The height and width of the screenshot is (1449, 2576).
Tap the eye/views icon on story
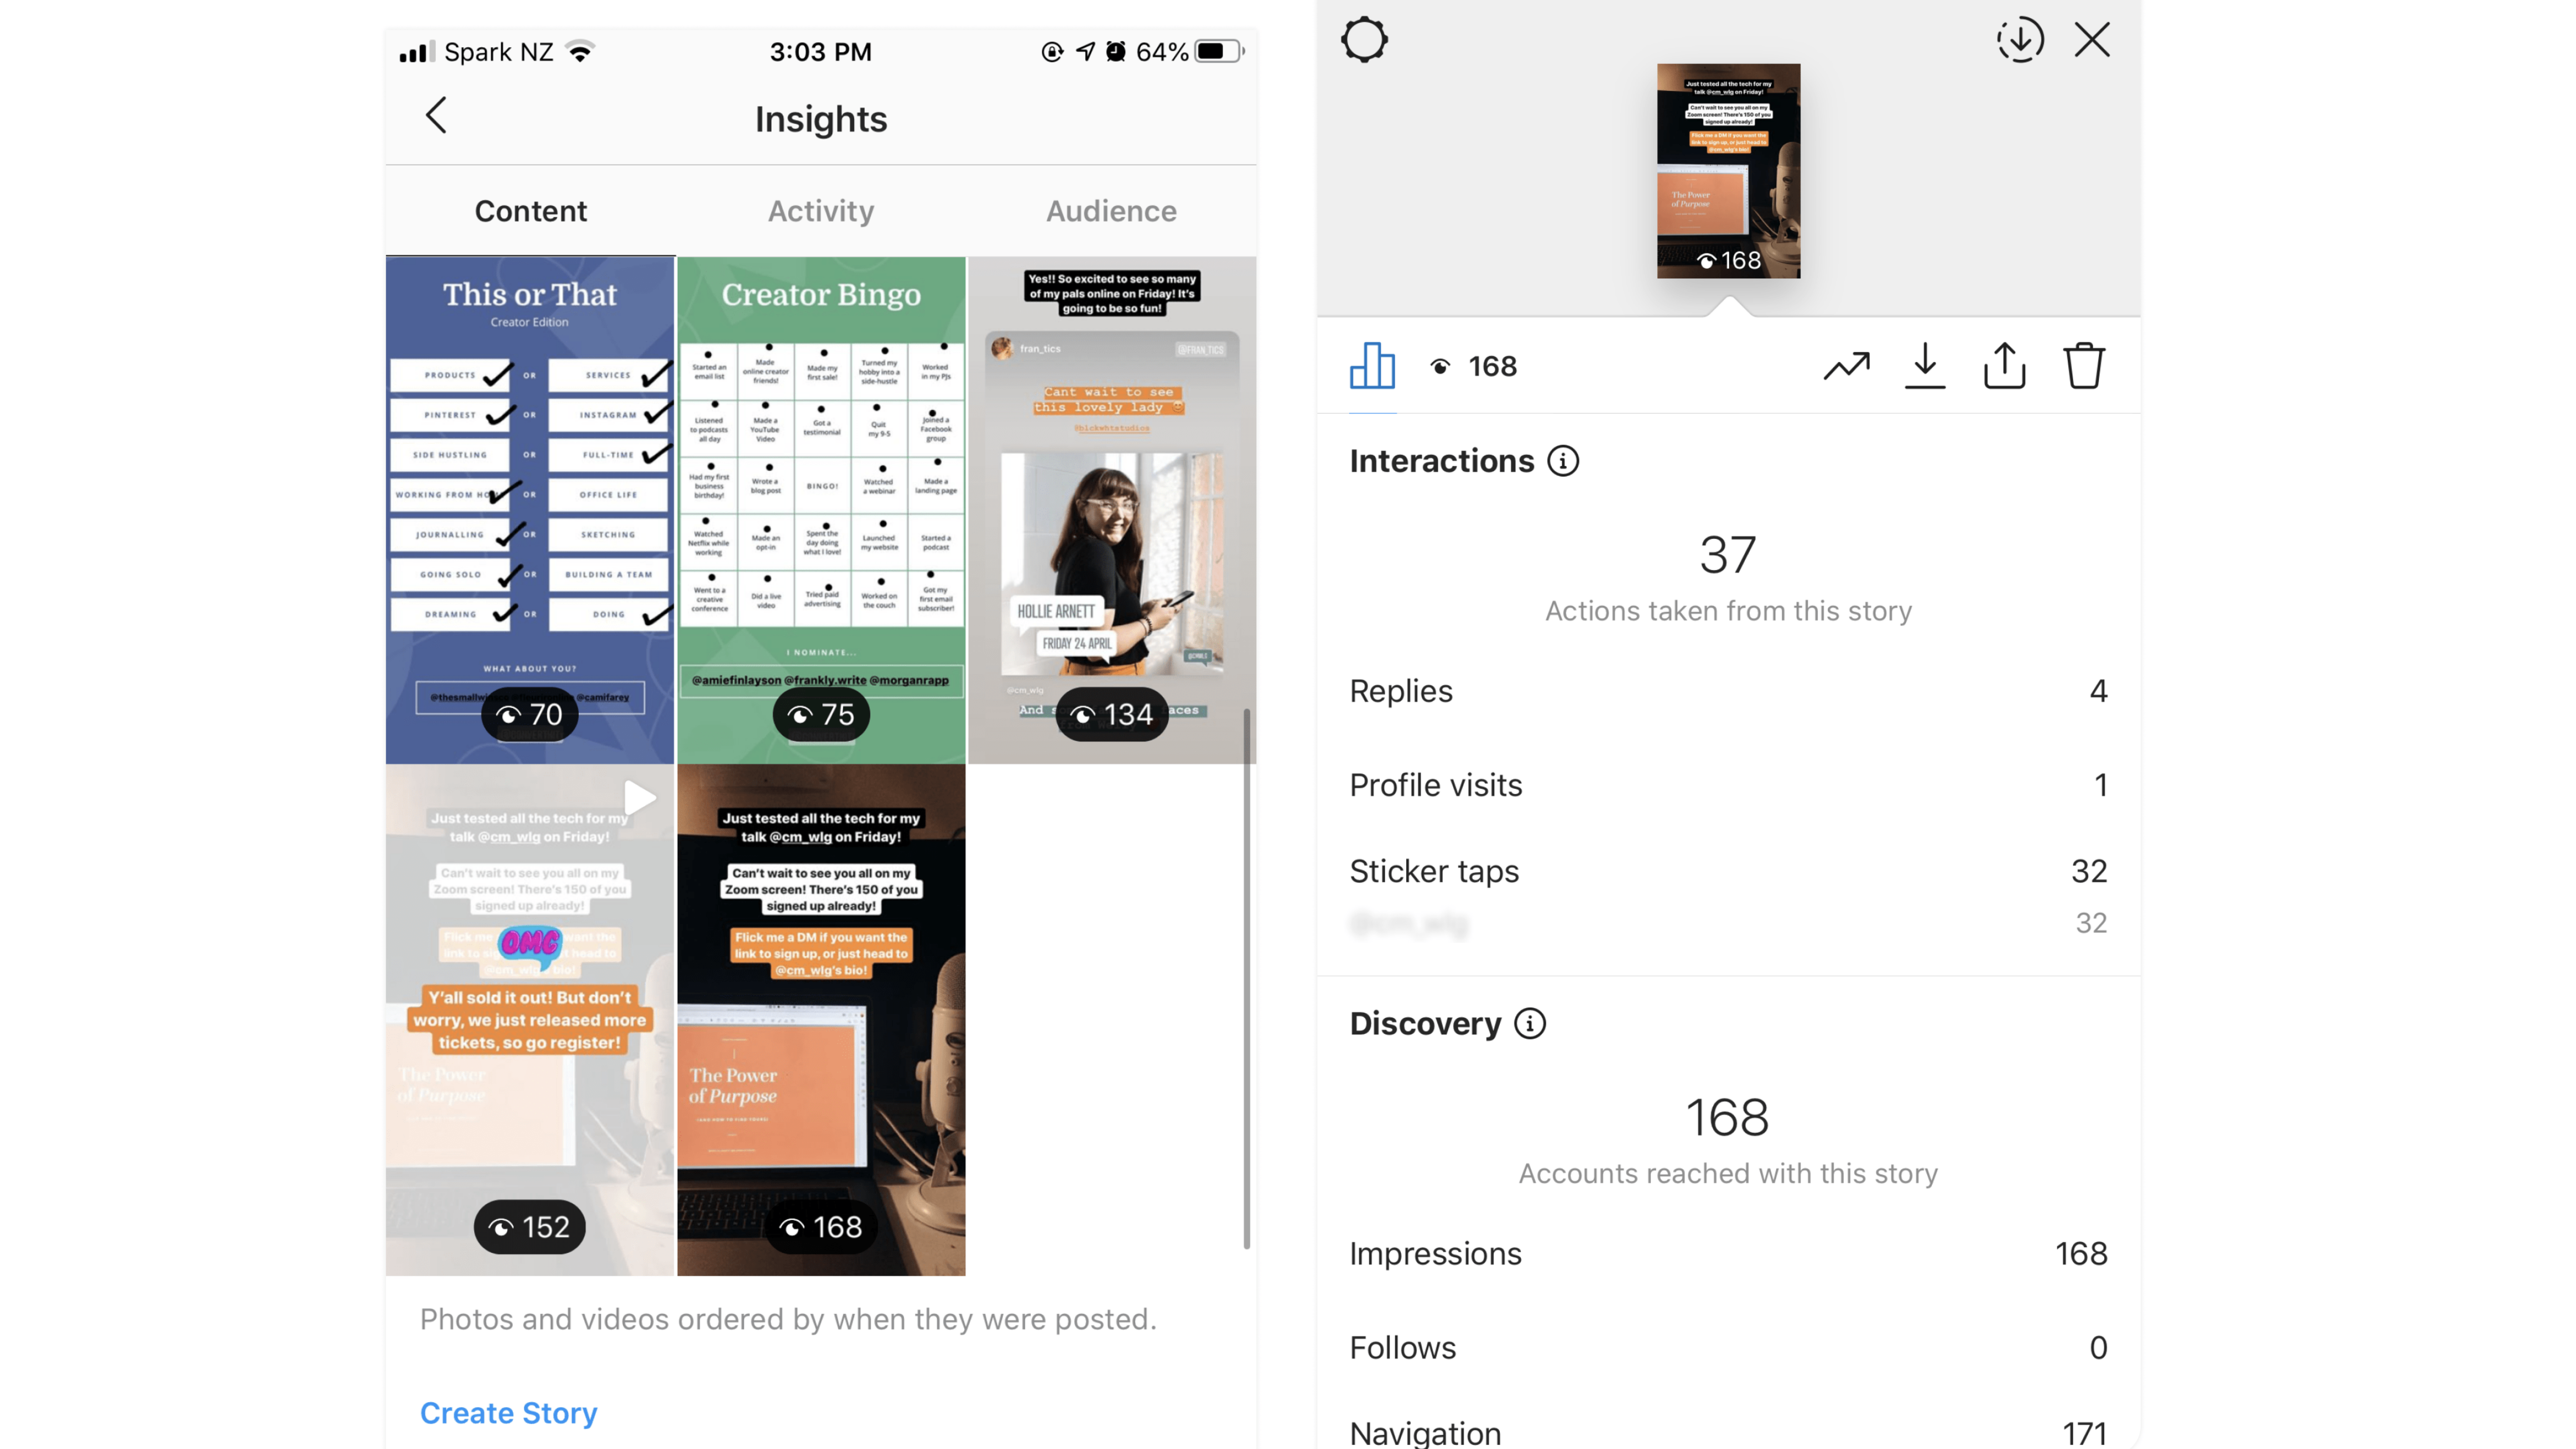tap(1444, 366)
